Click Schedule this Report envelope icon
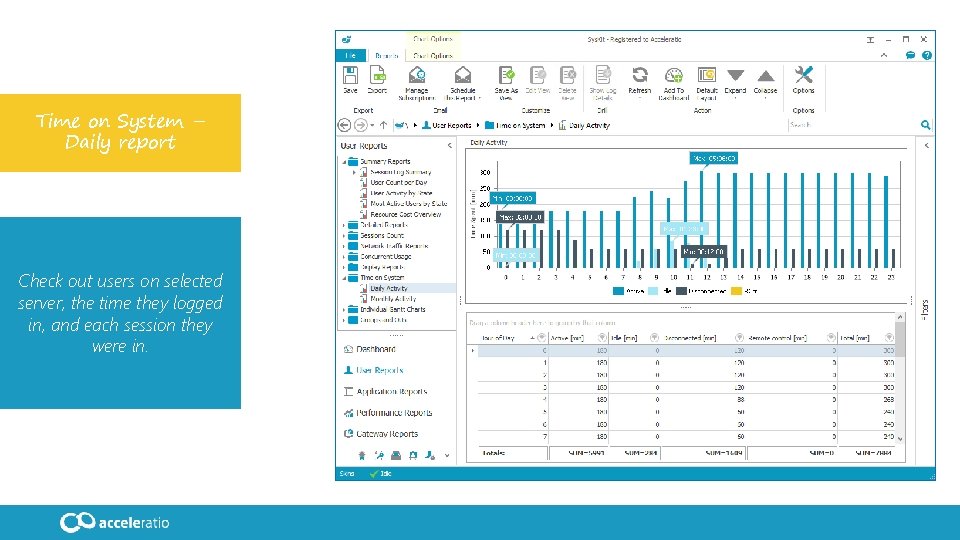Screen dimensions: 960x540 [463, 75]
